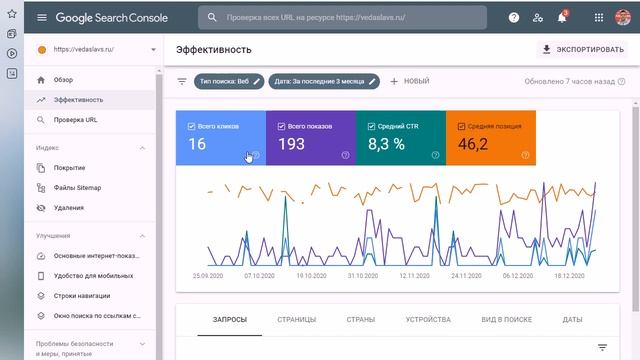
Task: Open Удобство для мобильных in sidebar
Action: coord(90,276)
